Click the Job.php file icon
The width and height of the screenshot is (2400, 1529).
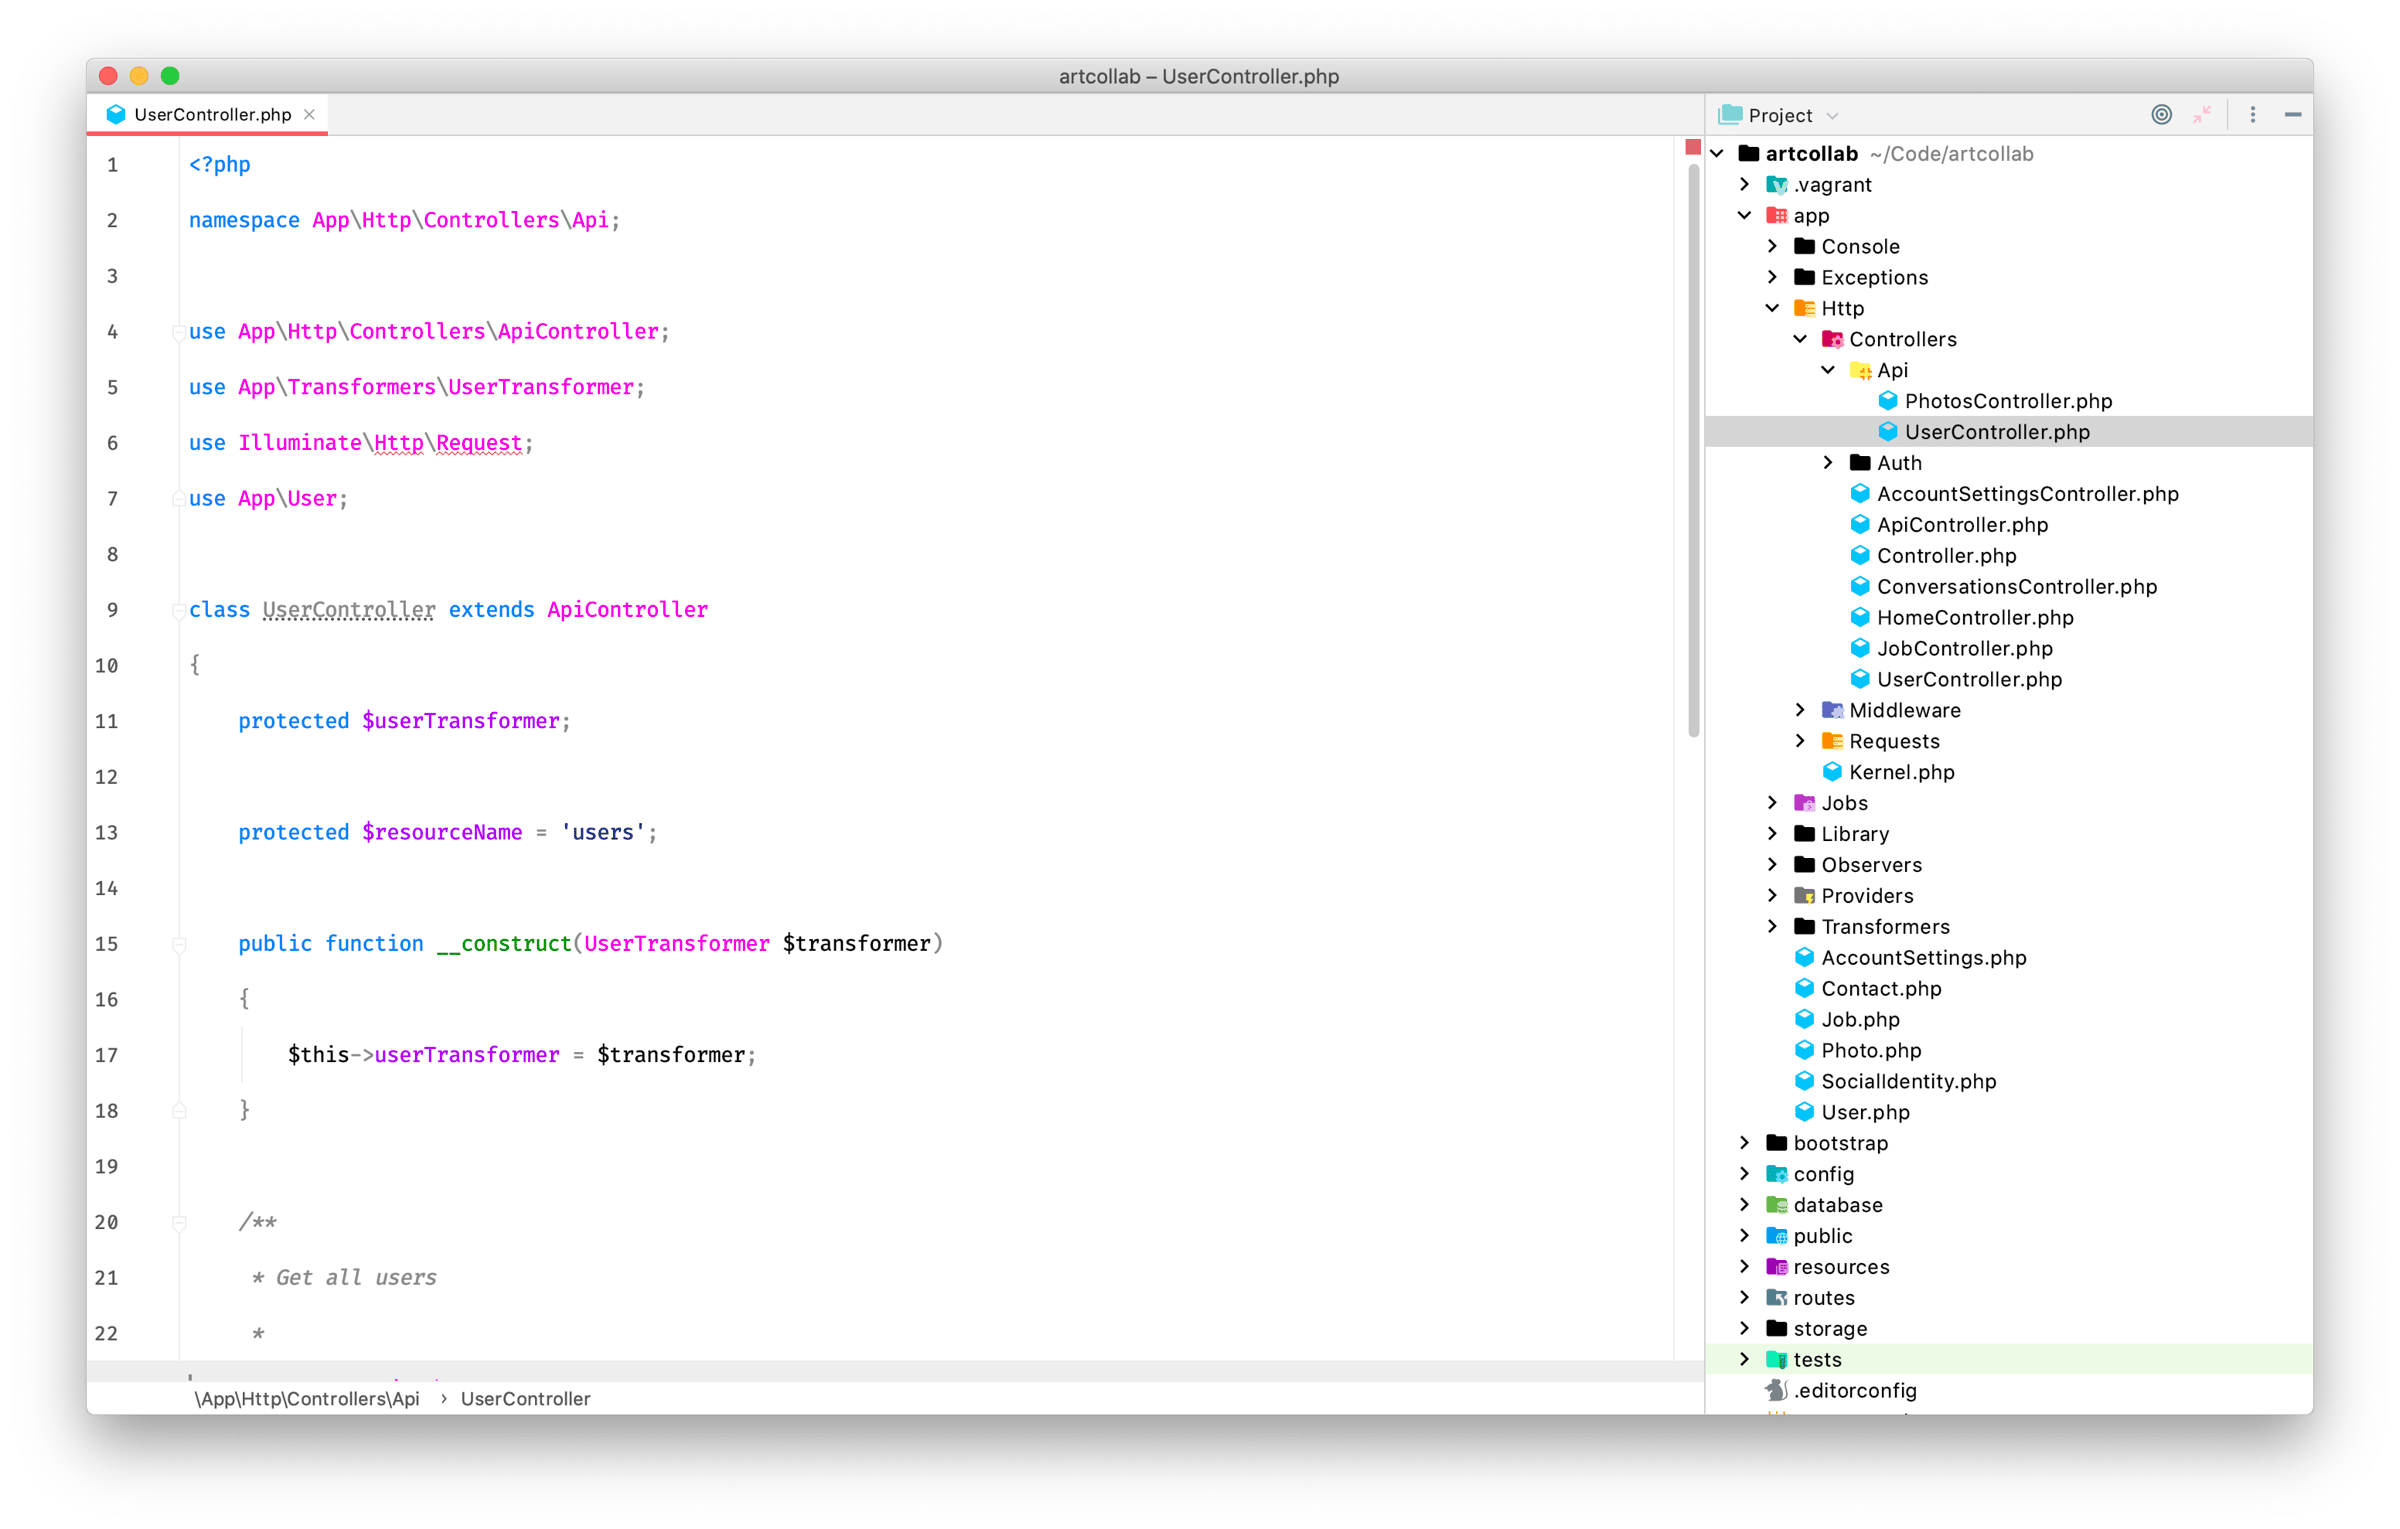pos(1804,1020)
